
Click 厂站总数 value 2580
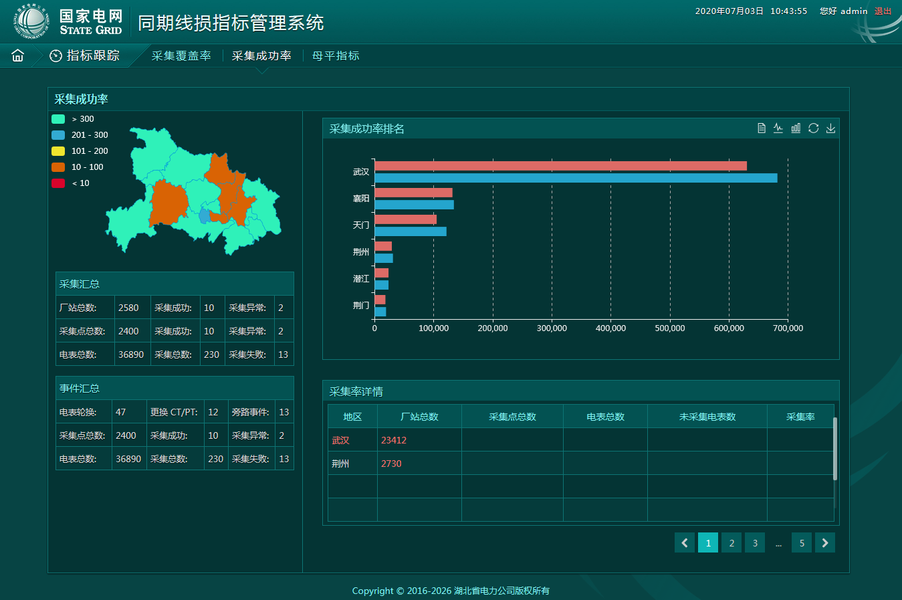click(x=128, y=308)
